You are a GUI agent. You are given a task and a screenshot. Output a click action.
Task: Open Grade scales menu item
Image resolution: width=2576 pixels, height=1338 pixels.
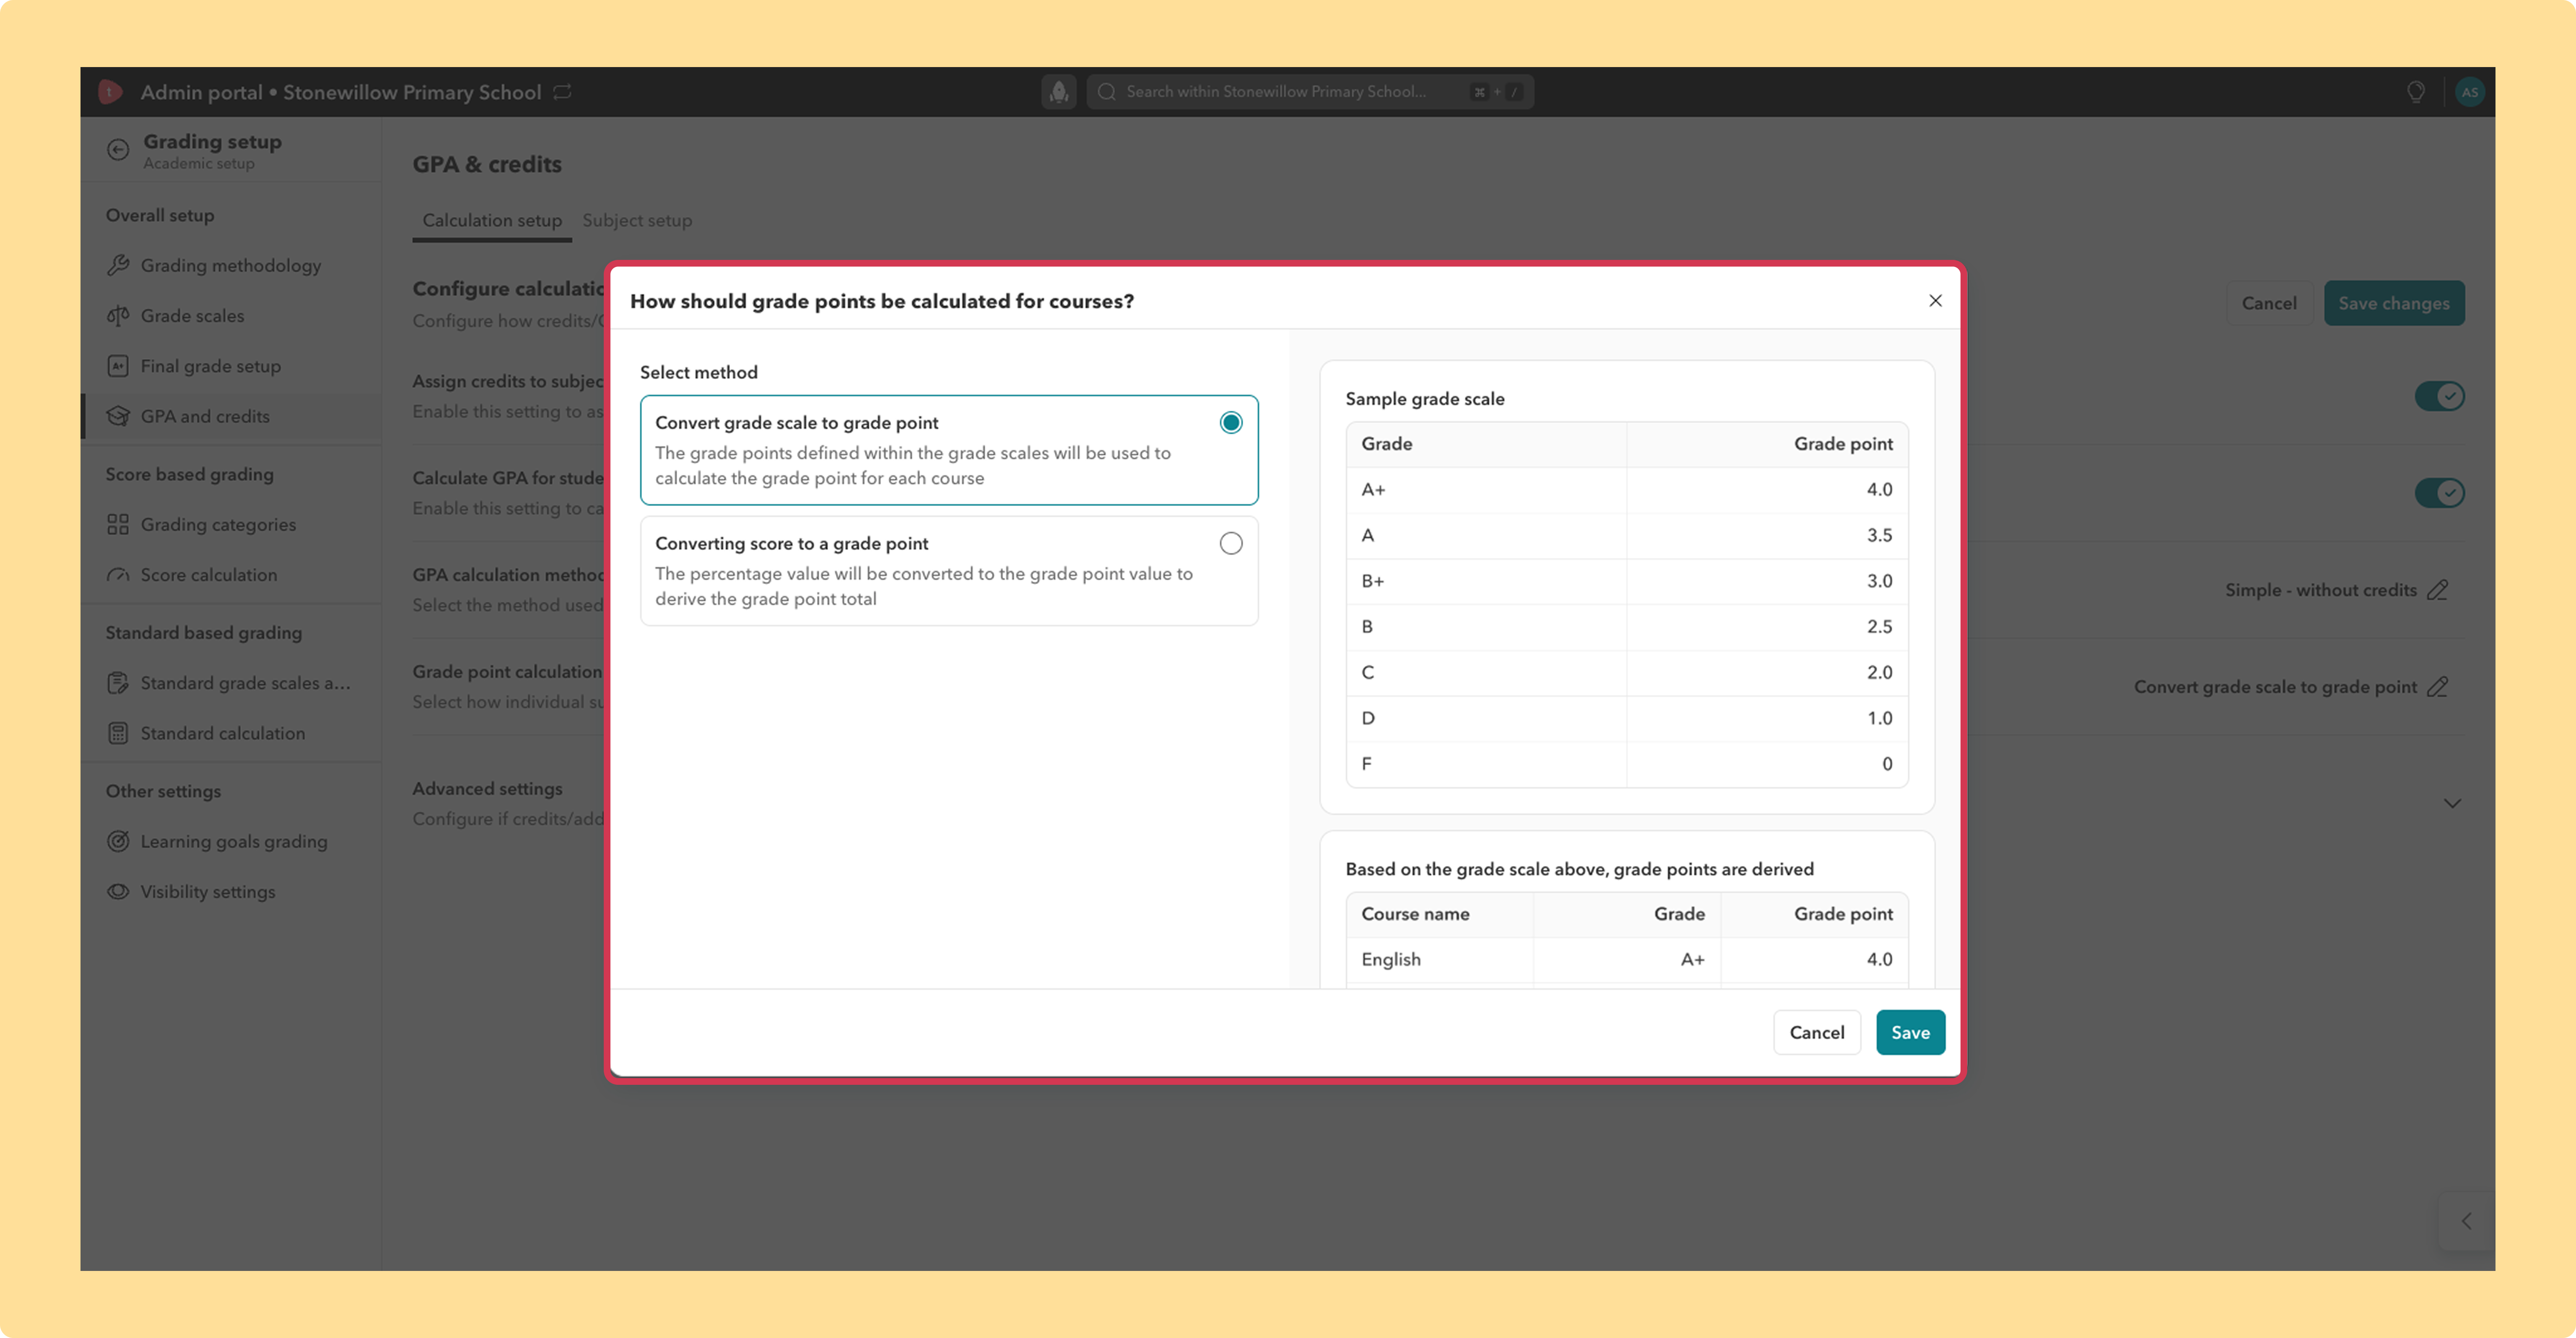click(x=231, y=316)
